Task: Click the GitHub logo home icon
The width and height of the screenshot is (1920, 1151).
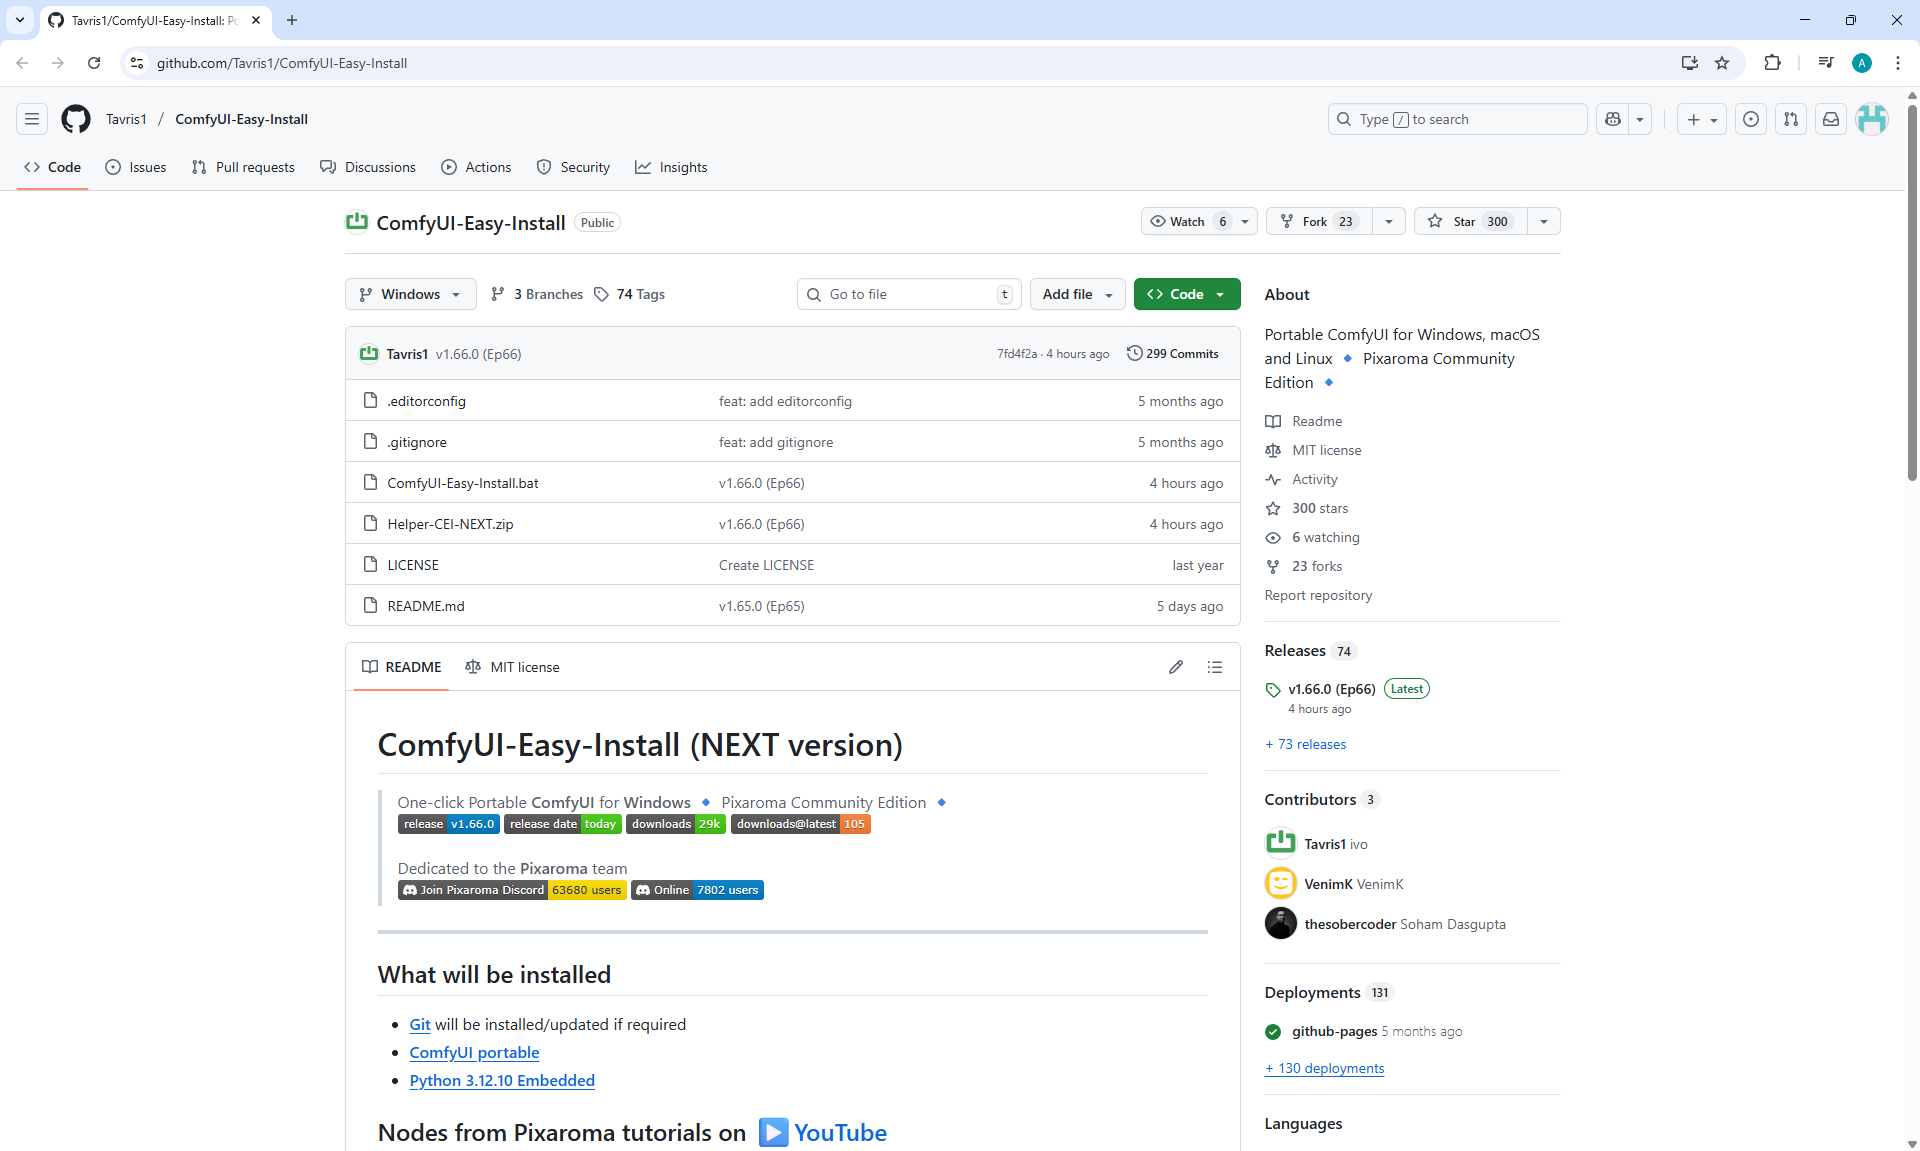Action: point(76,119)
